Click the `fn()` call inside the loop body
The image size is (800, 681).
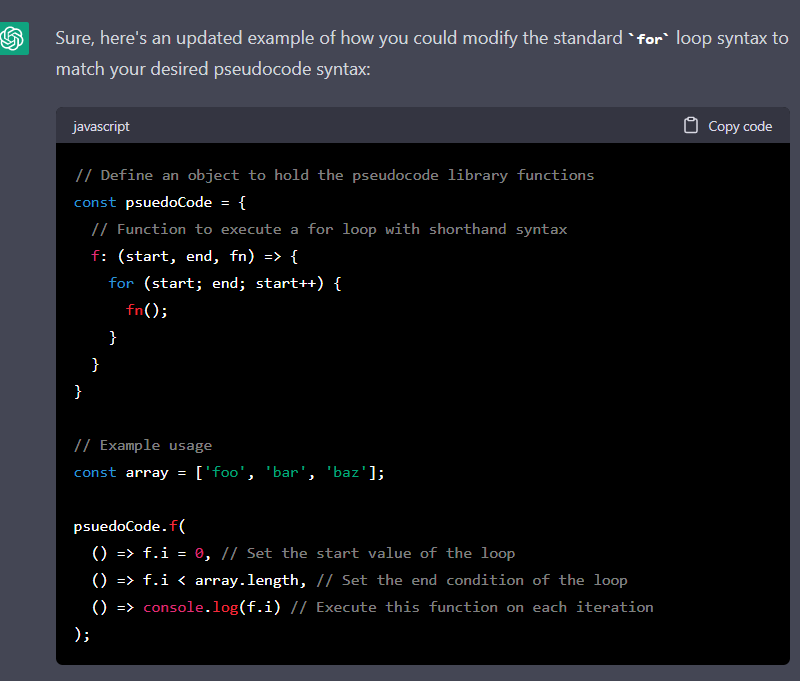pos(139,310)
